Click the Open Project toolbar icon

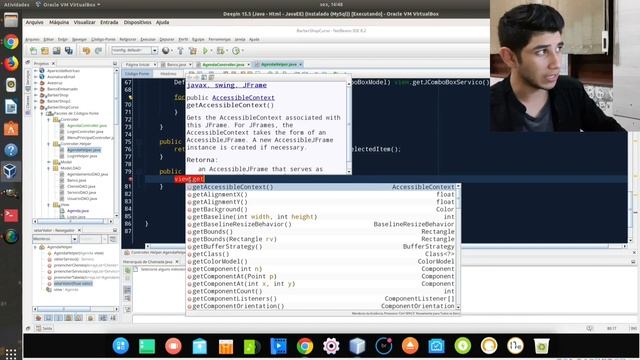[56, 51]
